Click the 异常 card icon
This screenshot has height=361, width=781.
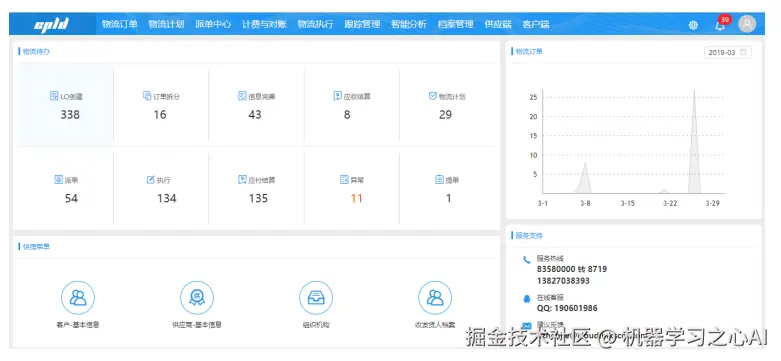coord(344,179)
